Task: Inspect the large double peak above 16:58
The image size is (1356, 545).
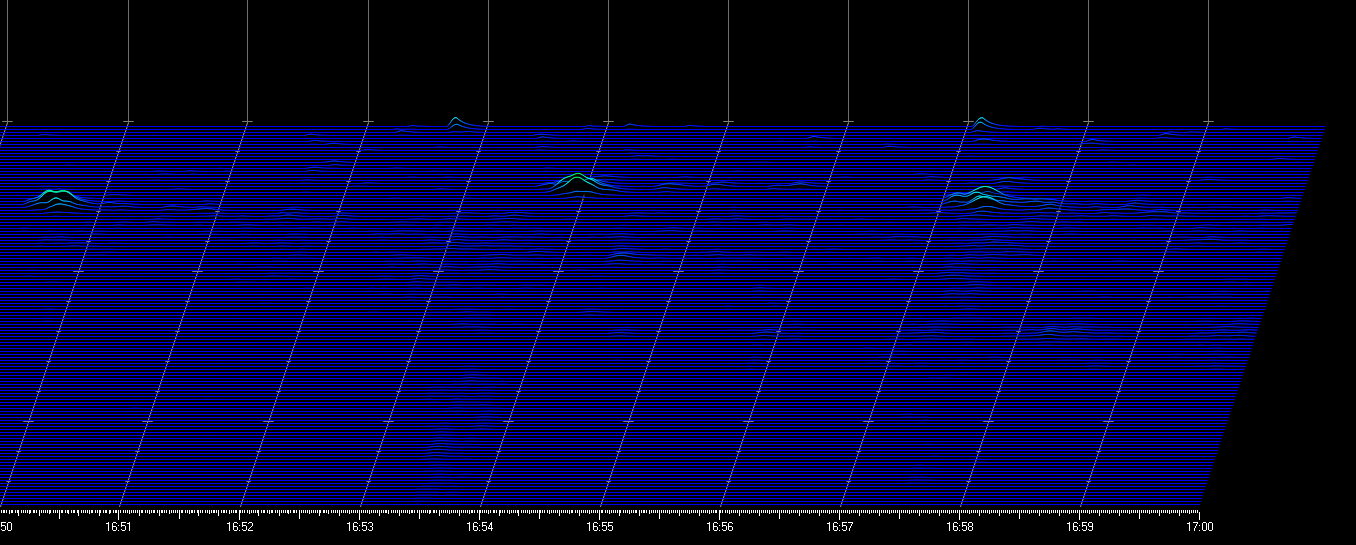Action: [x=986, y=197]
